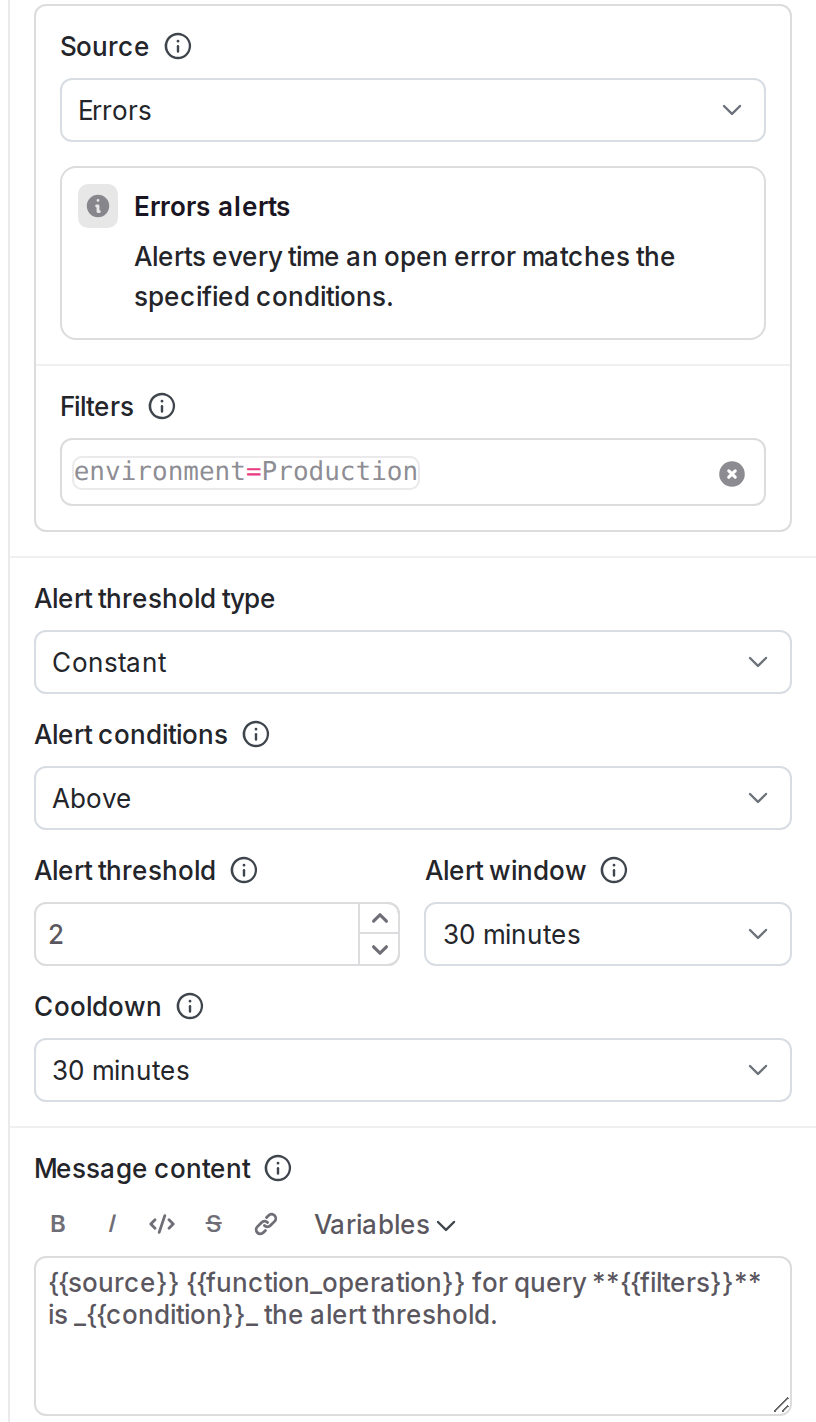Insert code formatting in the message editor
816x1422 pixels.
(162, 1224)
